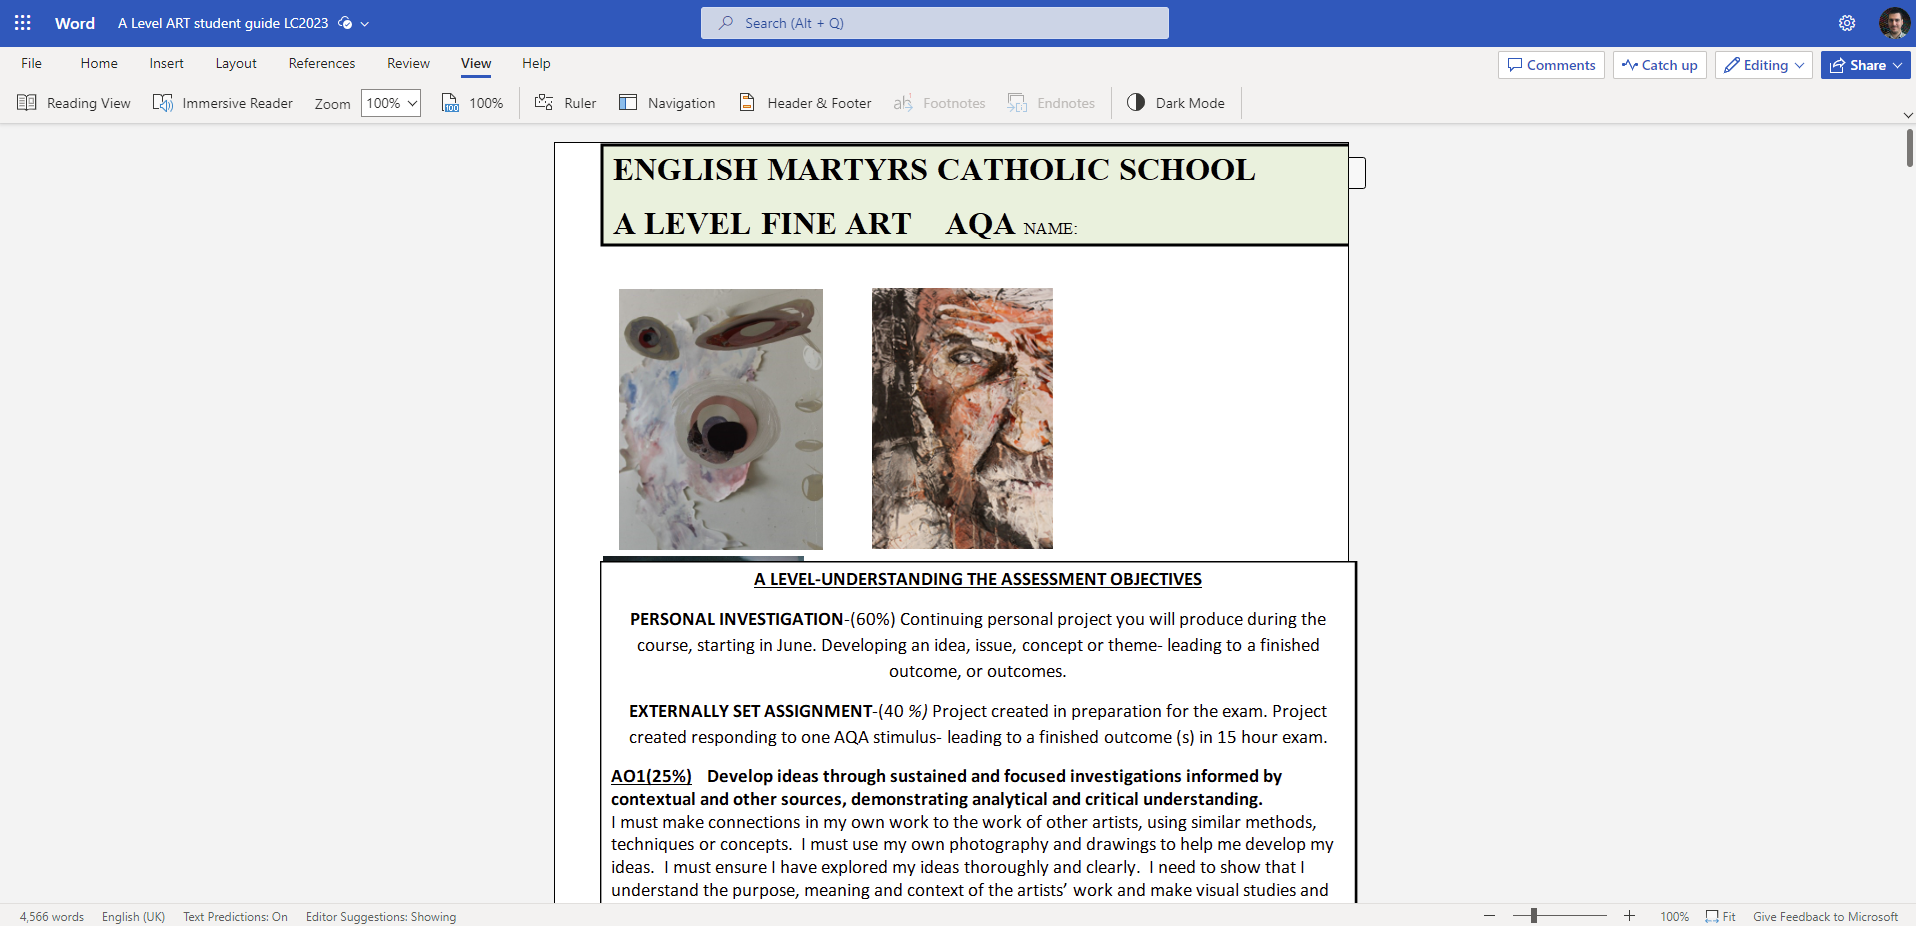
Task: Open the File menu
Action: (x=32, y=63)
